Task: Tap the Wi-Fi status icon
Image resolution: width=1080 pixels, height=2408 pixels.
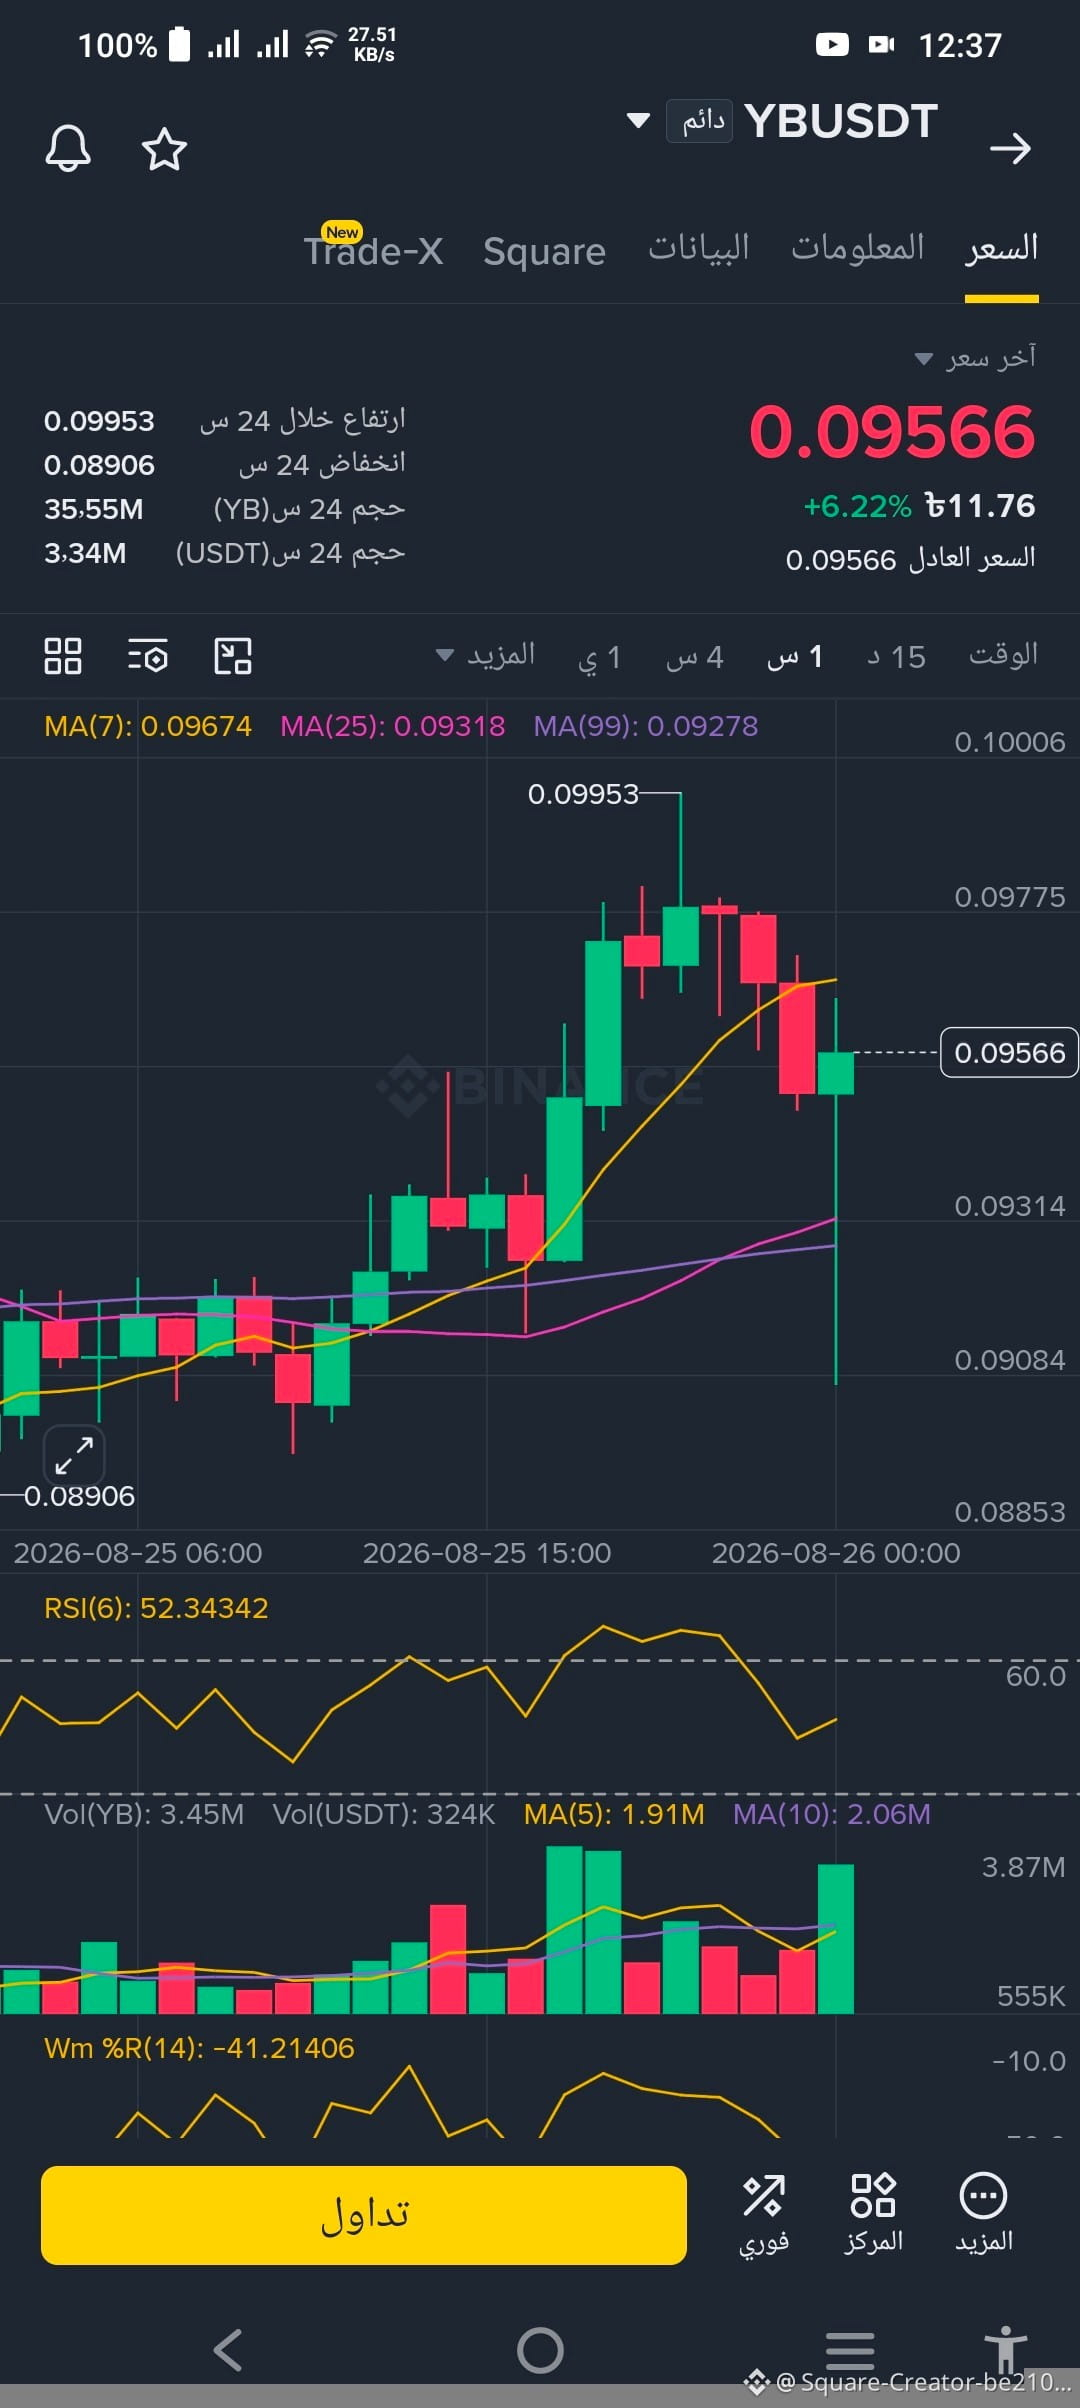Action: click(x=319, y=44)
